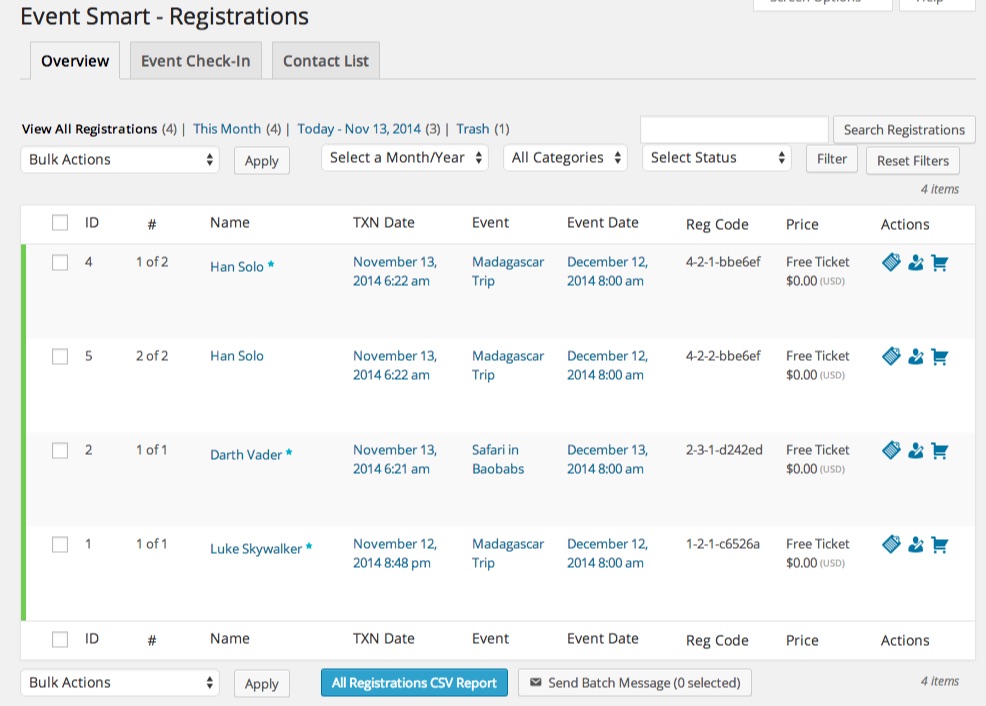
Task: Open Darth Vader name link
Action: pyautogui.click(x=246, y=455)
